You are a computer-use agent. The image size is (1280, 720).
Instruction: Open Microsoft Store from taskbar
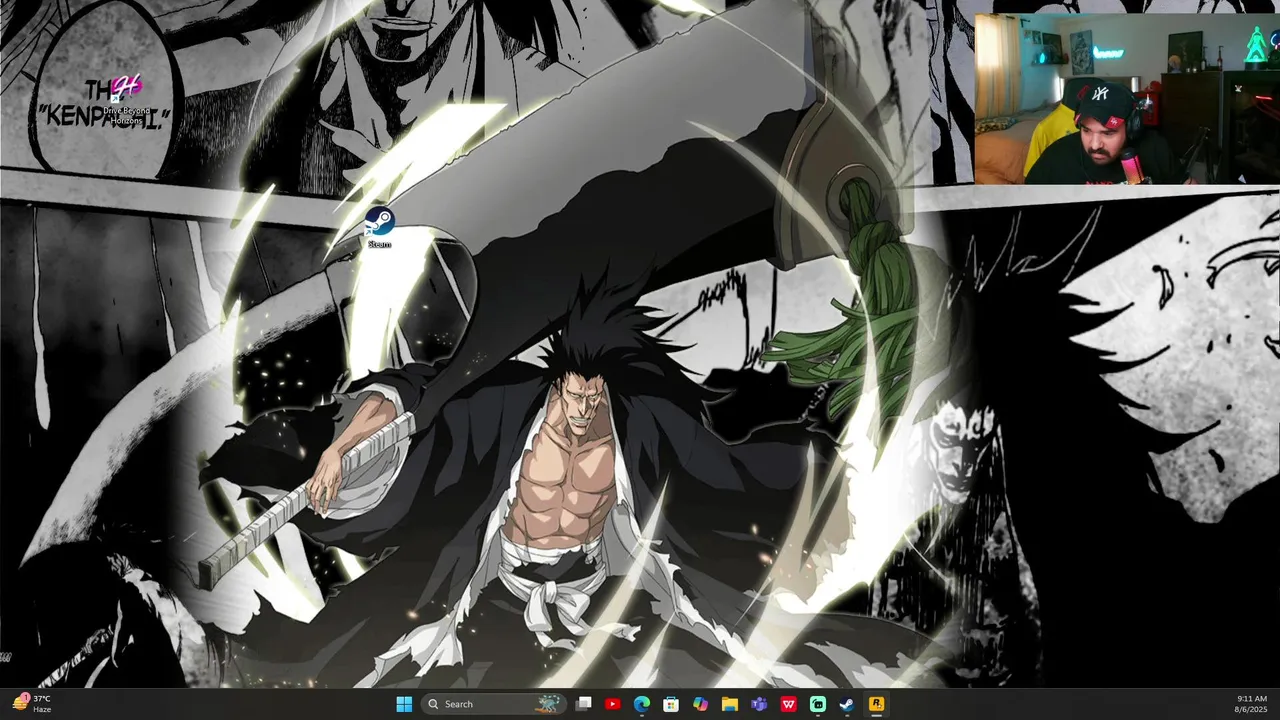coord(671,704)
